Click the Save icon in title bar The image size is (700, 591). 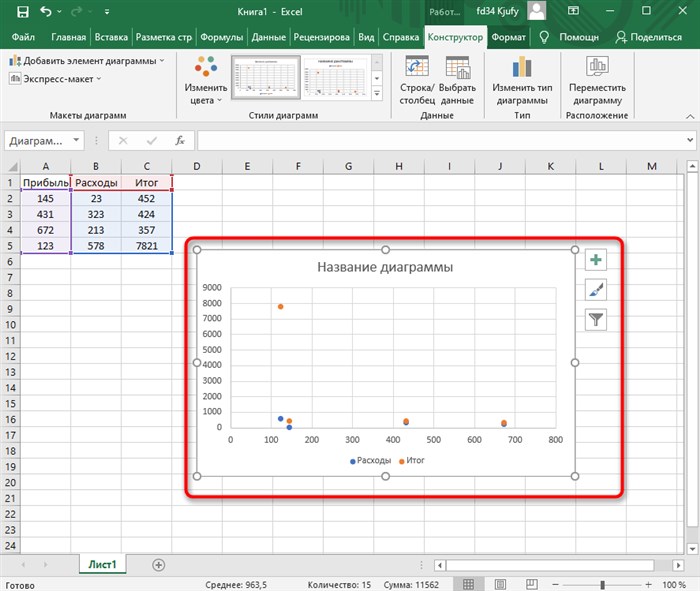point(22,12)
